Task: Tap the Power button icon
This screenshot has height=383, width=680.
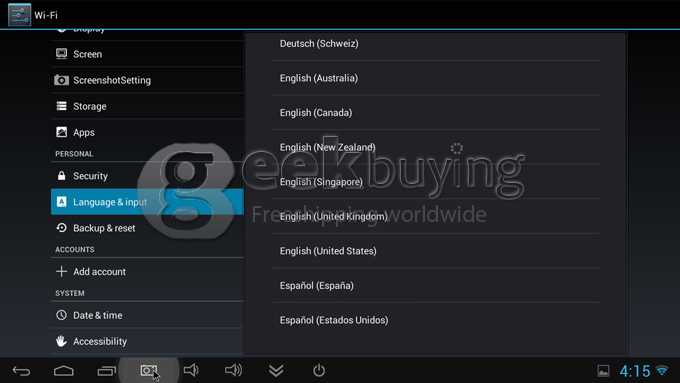Action: click(319, 370)
